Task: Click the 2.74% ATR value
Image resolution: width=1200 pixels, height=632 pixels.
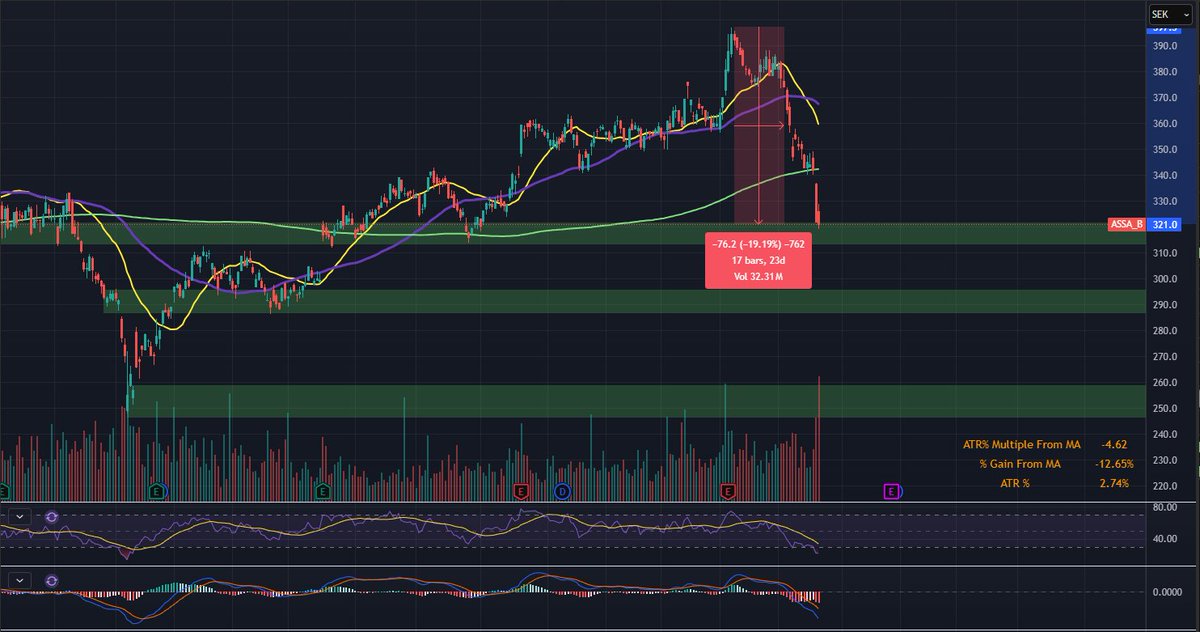Action: (x=1113, y=483)
